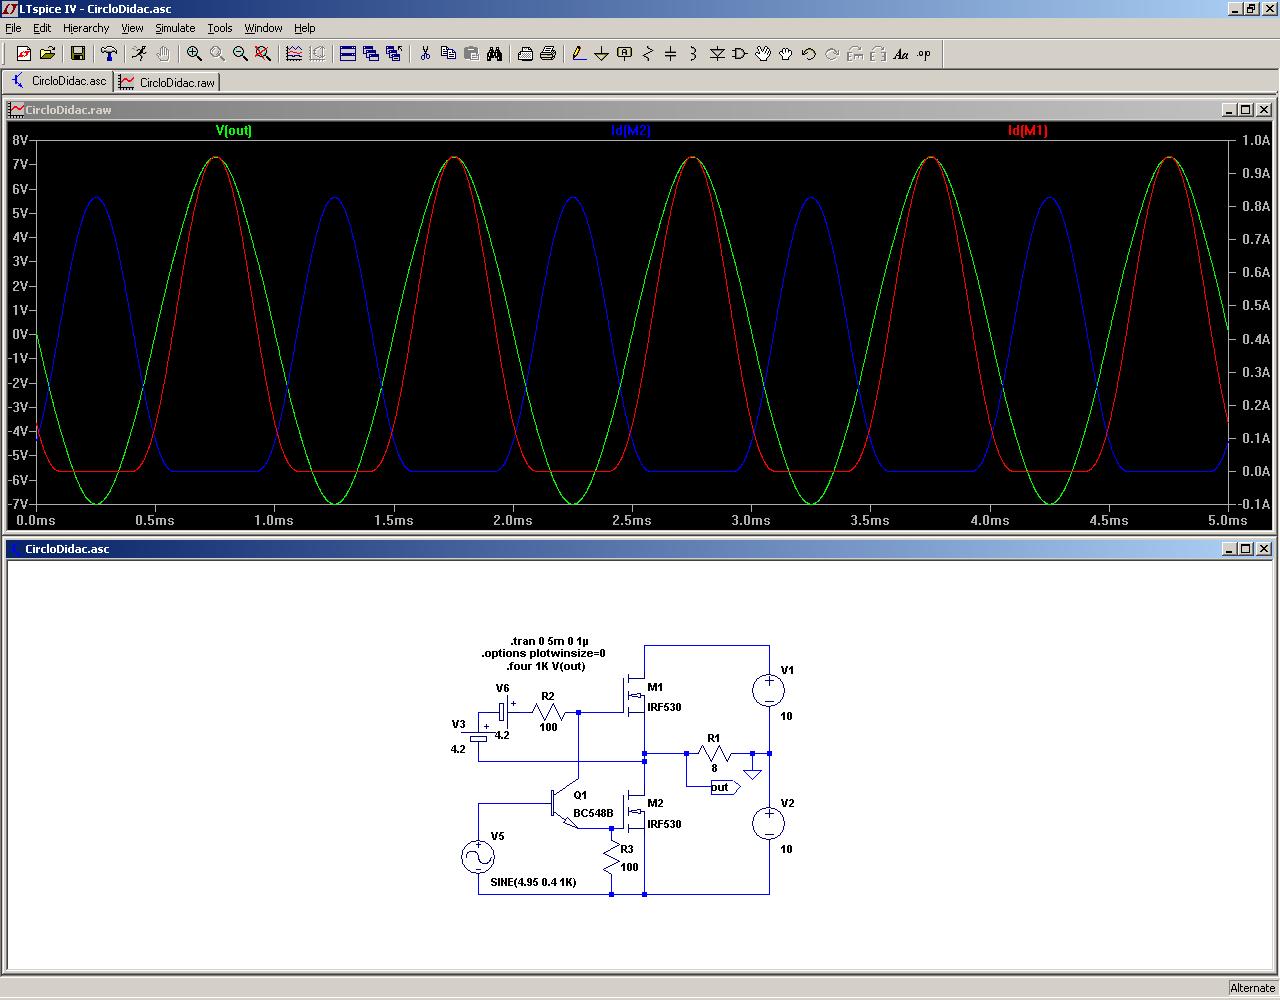
Task: Click the Id(M2) trace label
Action: coord(631,131)
